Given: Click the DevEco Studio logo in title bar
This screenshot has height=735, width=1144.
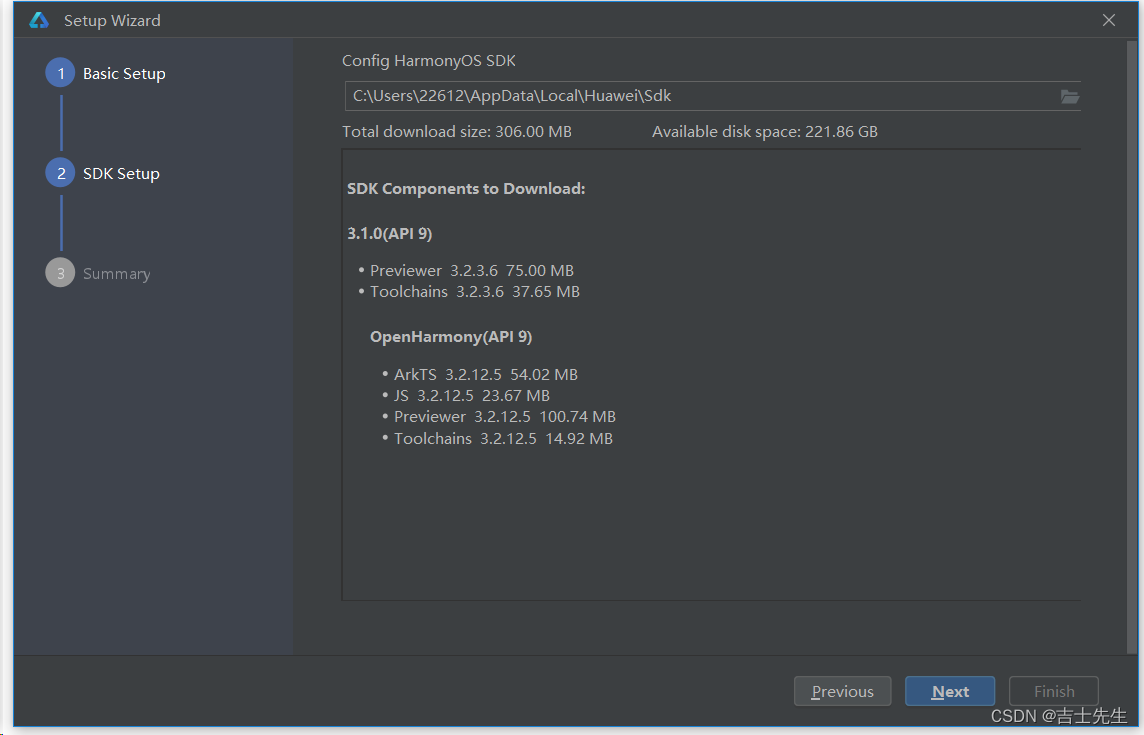Looking at the screenshot, I should pos(39,20).
